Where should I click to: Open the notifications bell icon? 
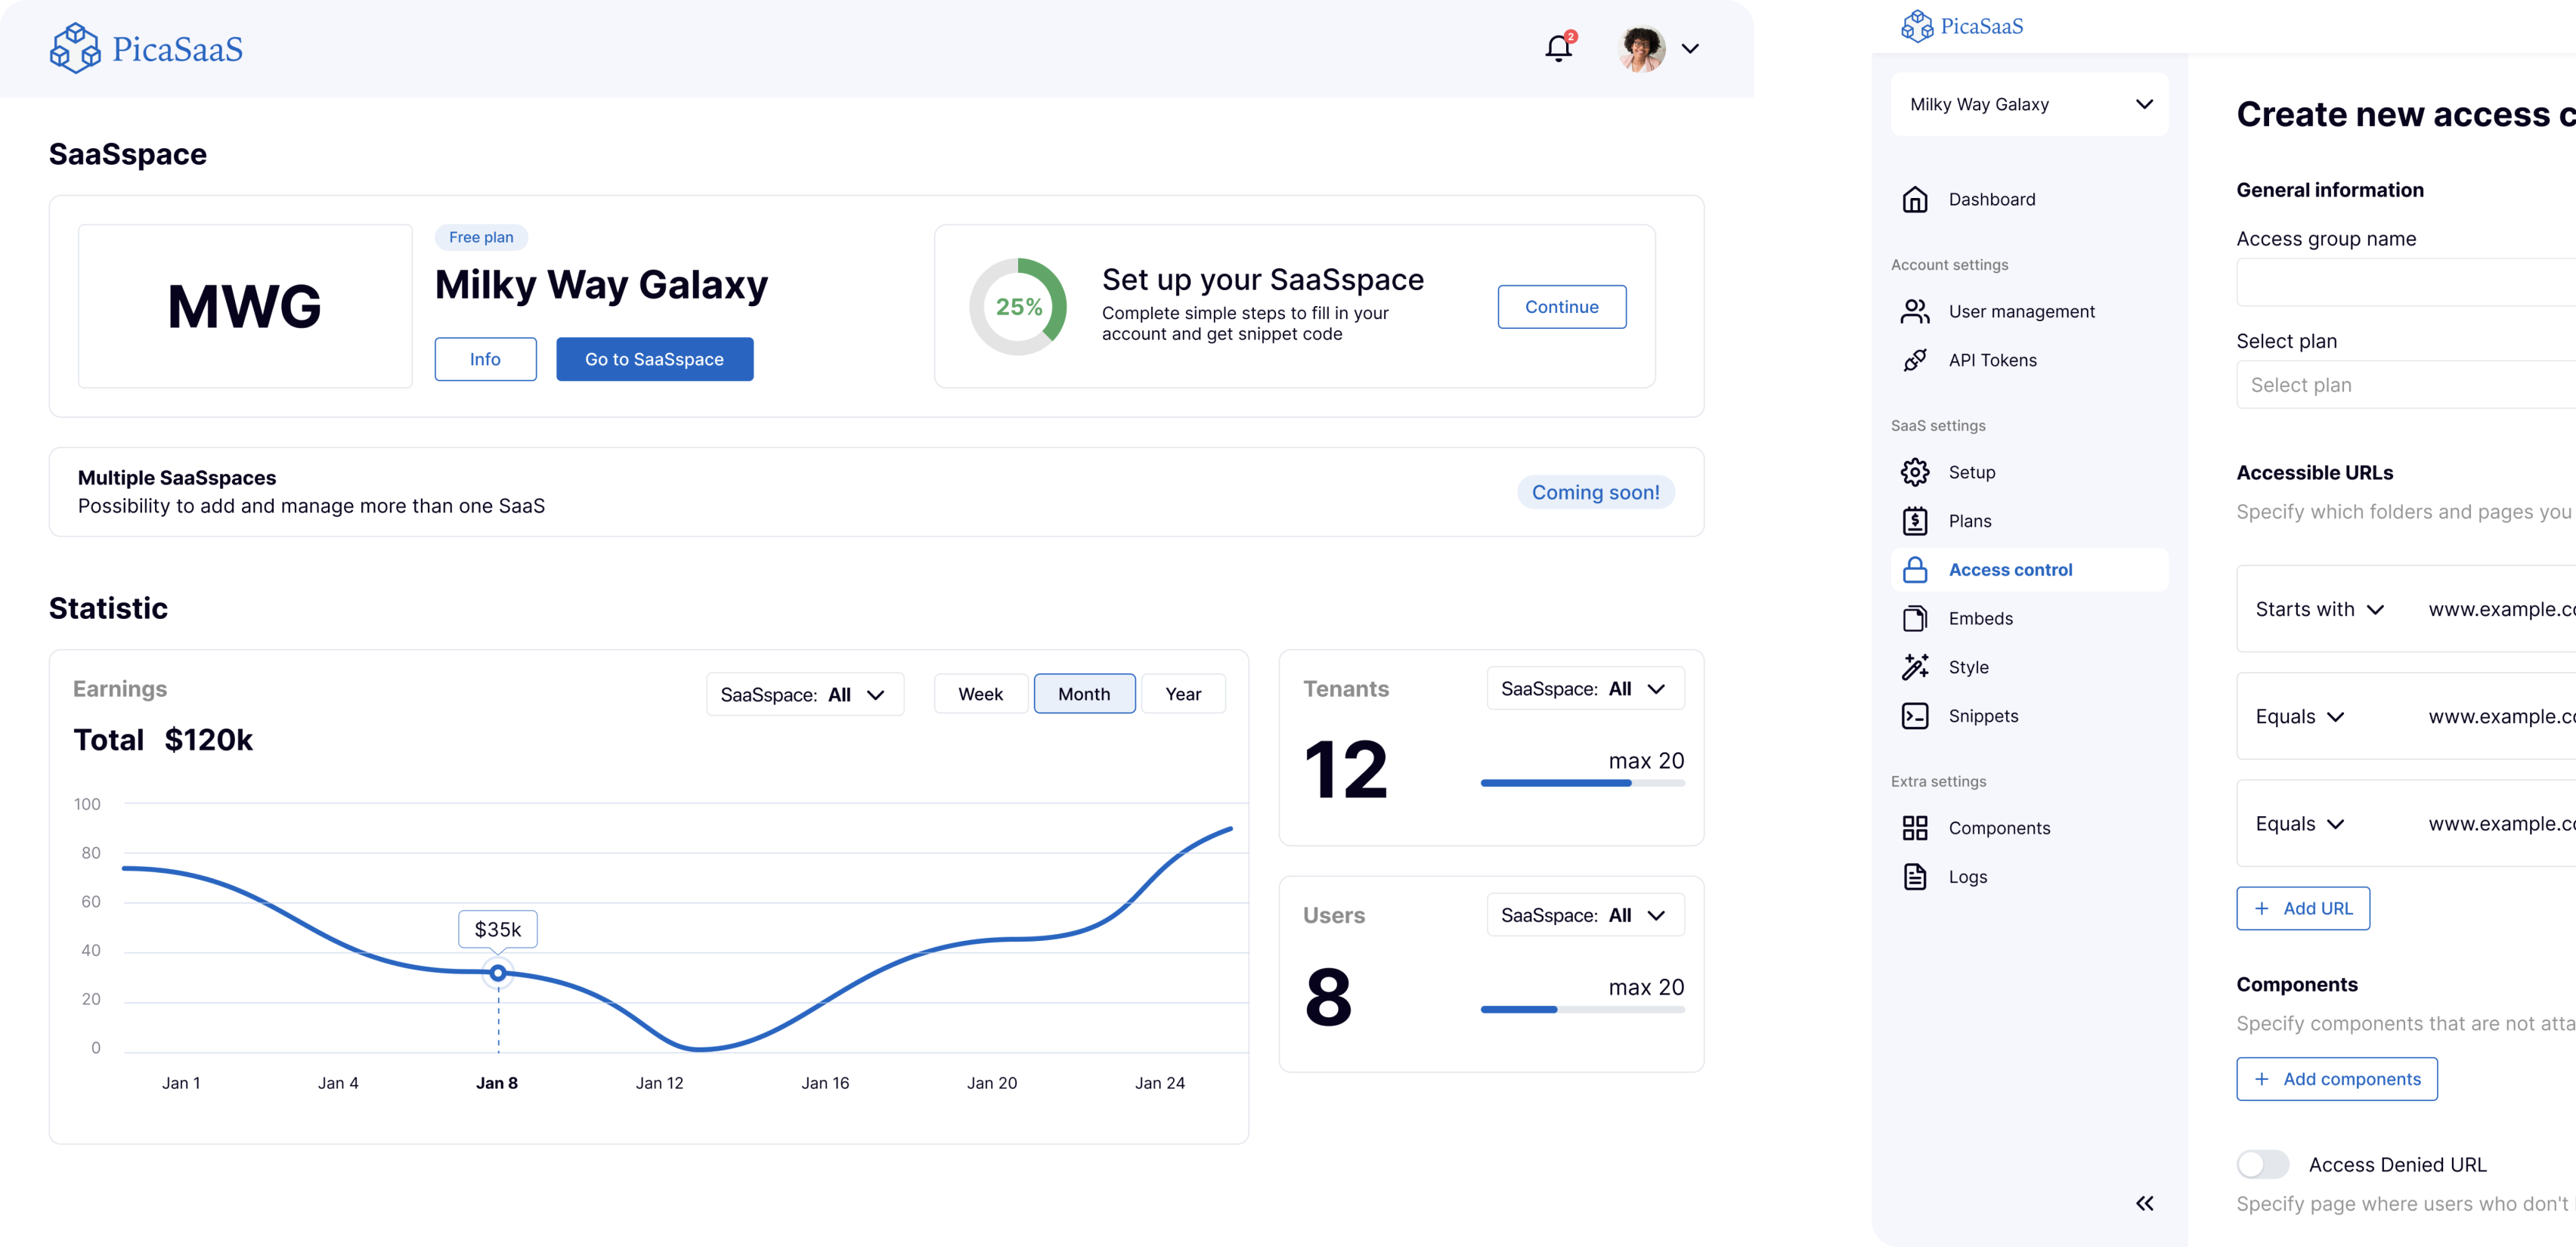point(1558,48)
